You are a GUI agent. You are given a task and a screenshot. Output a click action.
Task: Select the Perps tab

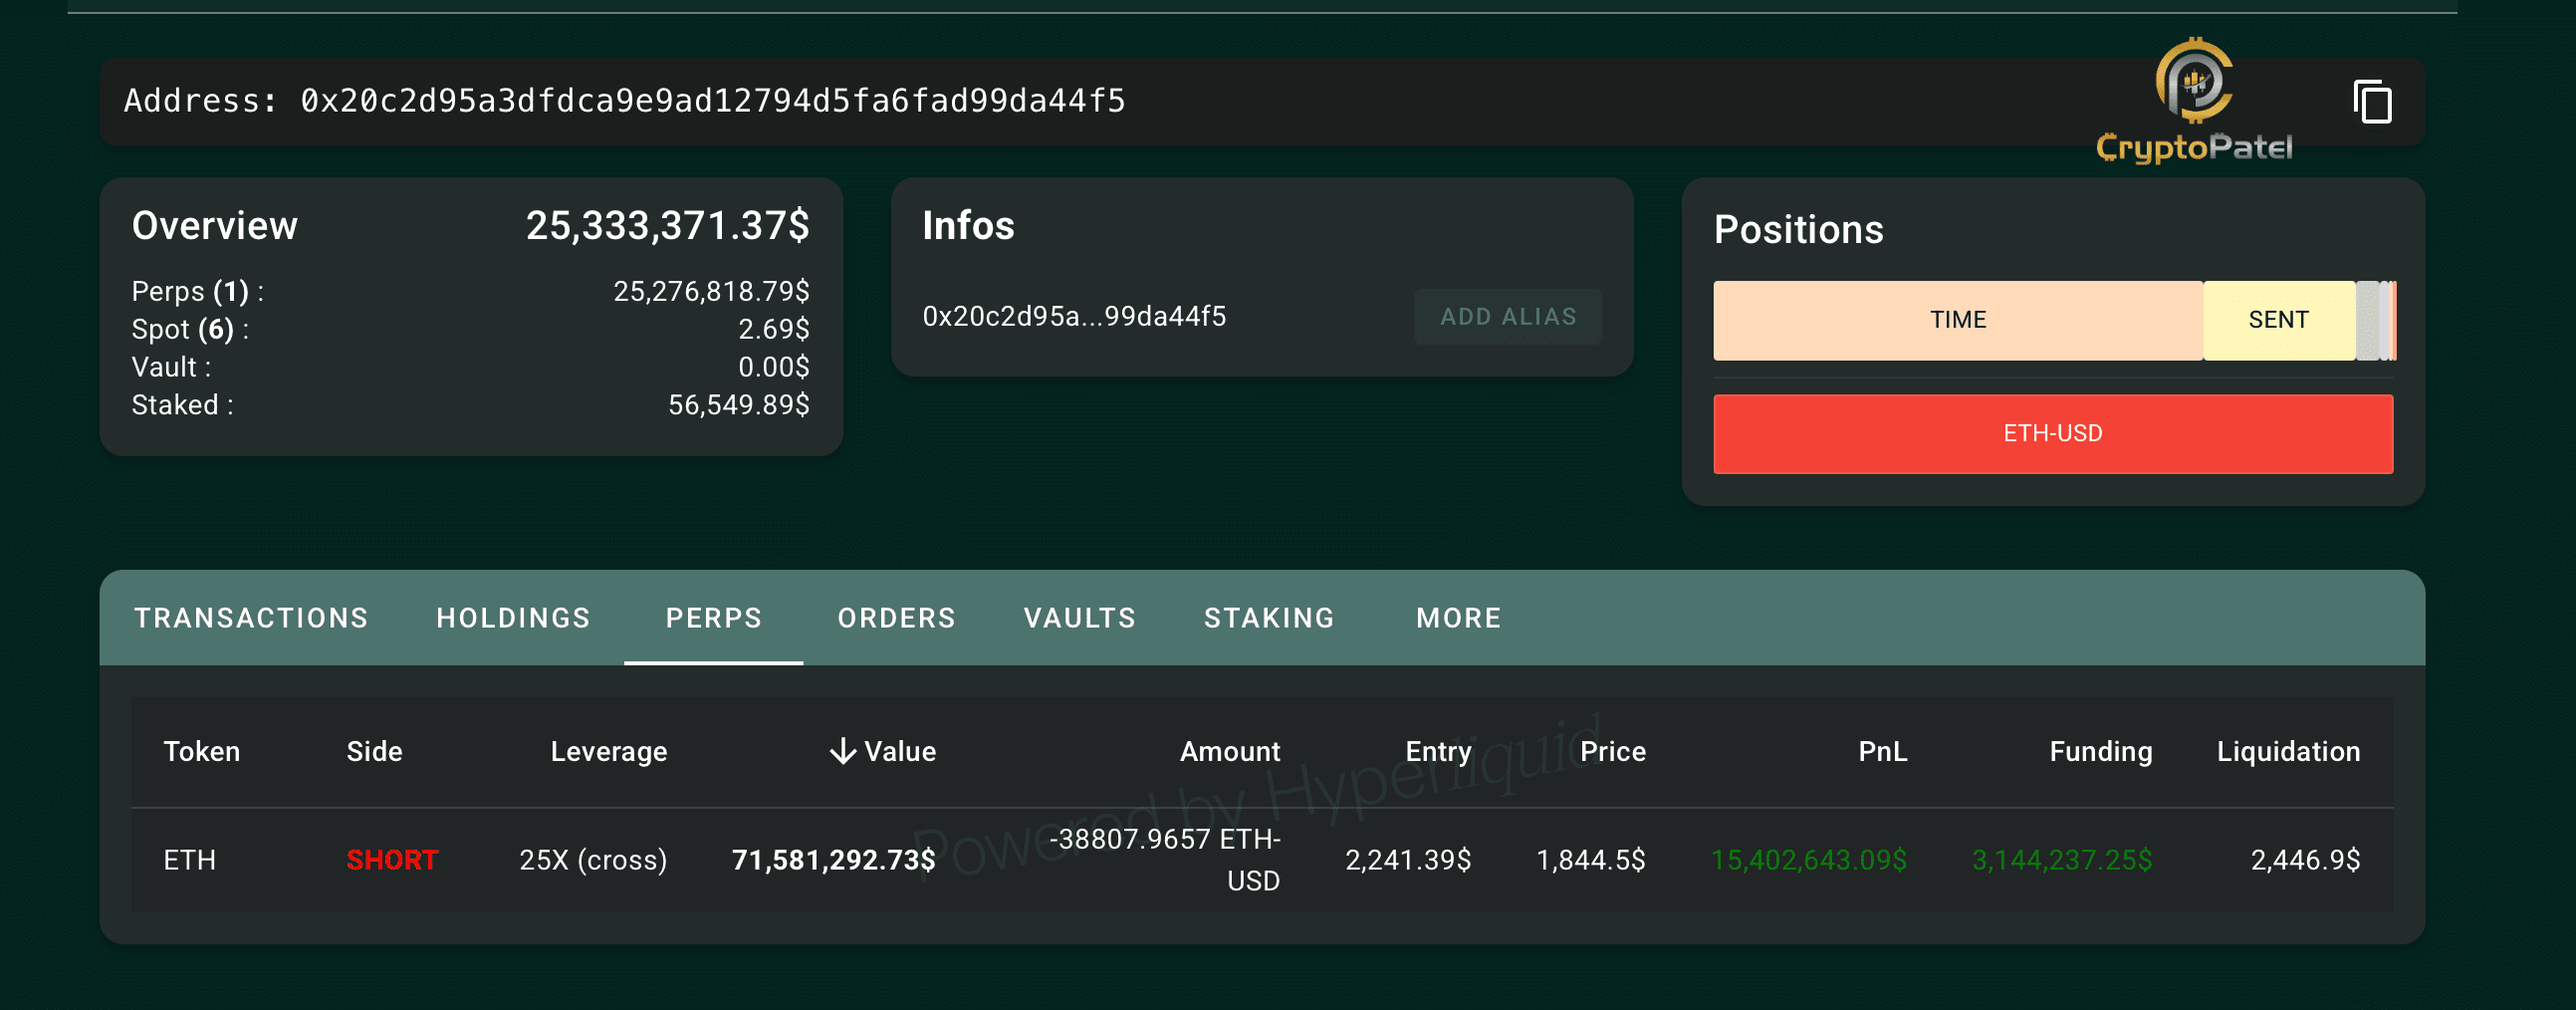(x=714, y=618)
